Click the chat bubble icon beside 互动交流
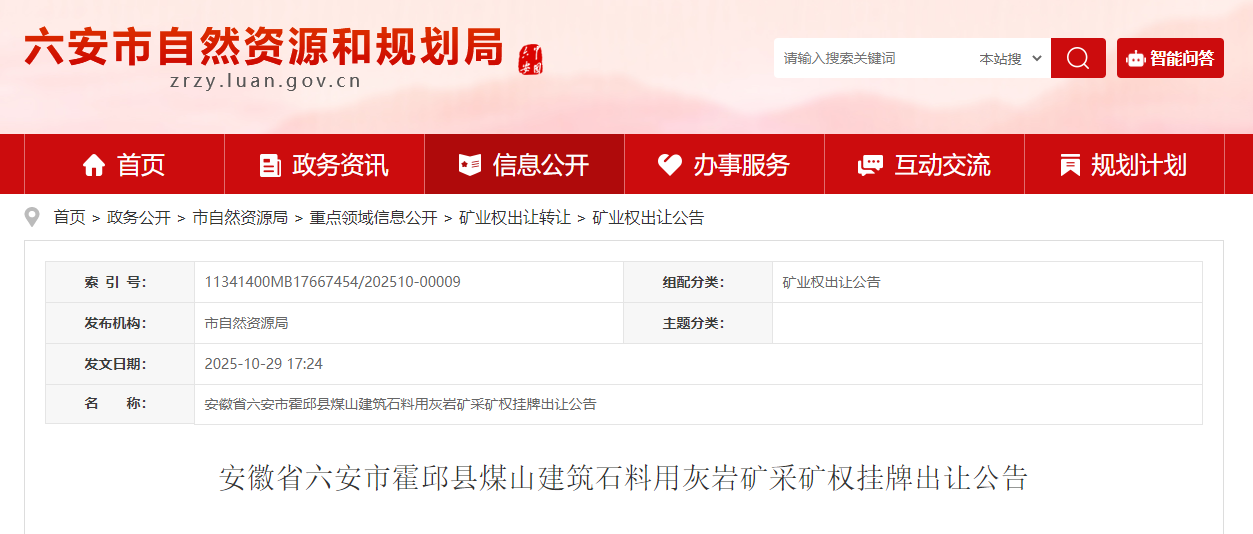1253x534 pixels. pyautogui.click(x=870, y=165)
